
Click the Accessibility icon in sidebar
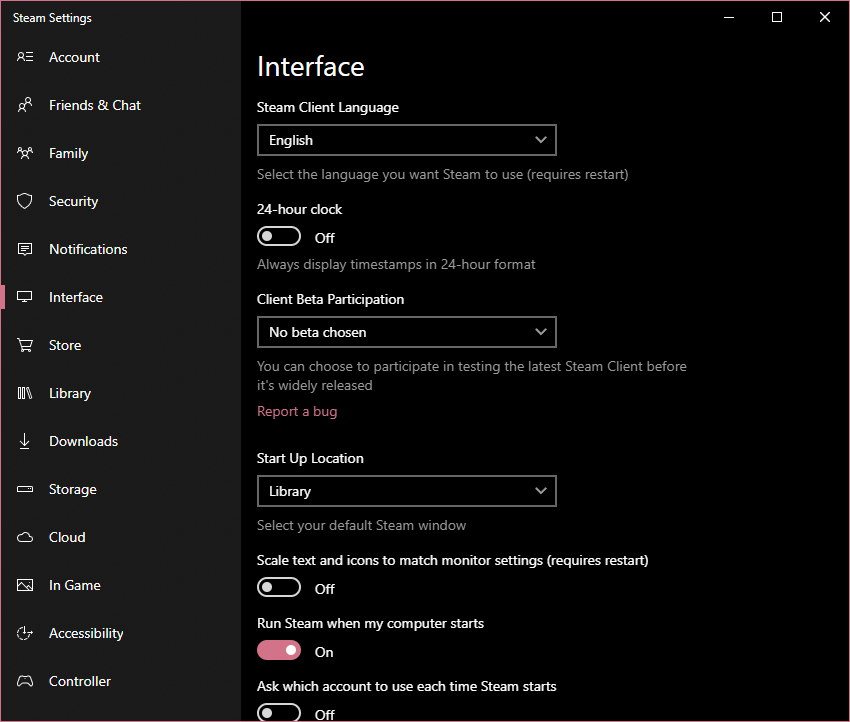tap(25, 633)
